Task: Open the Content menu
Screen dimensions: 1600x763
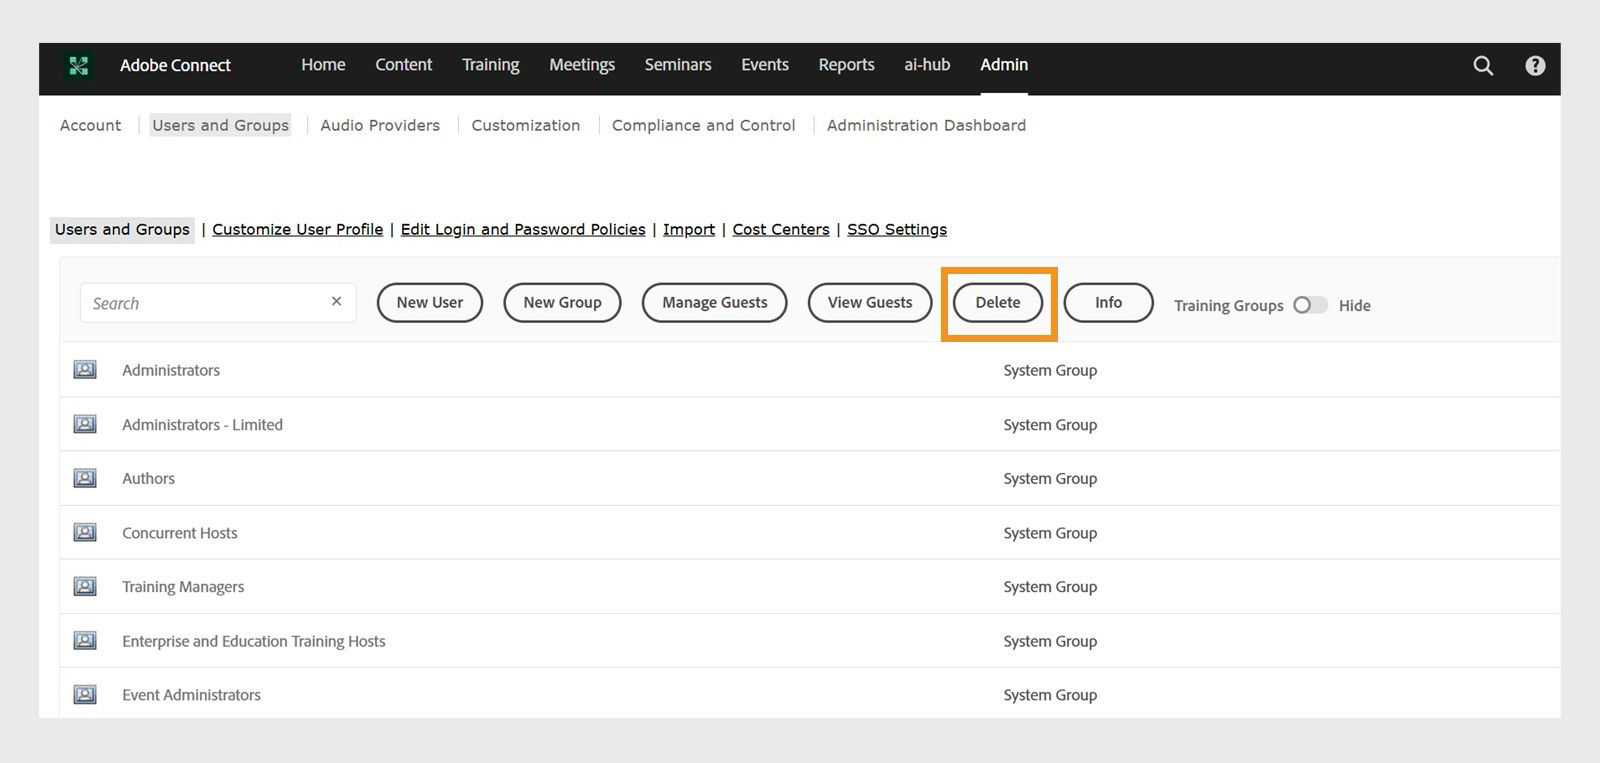Action: pyautogui.click(x=404, y=64)
